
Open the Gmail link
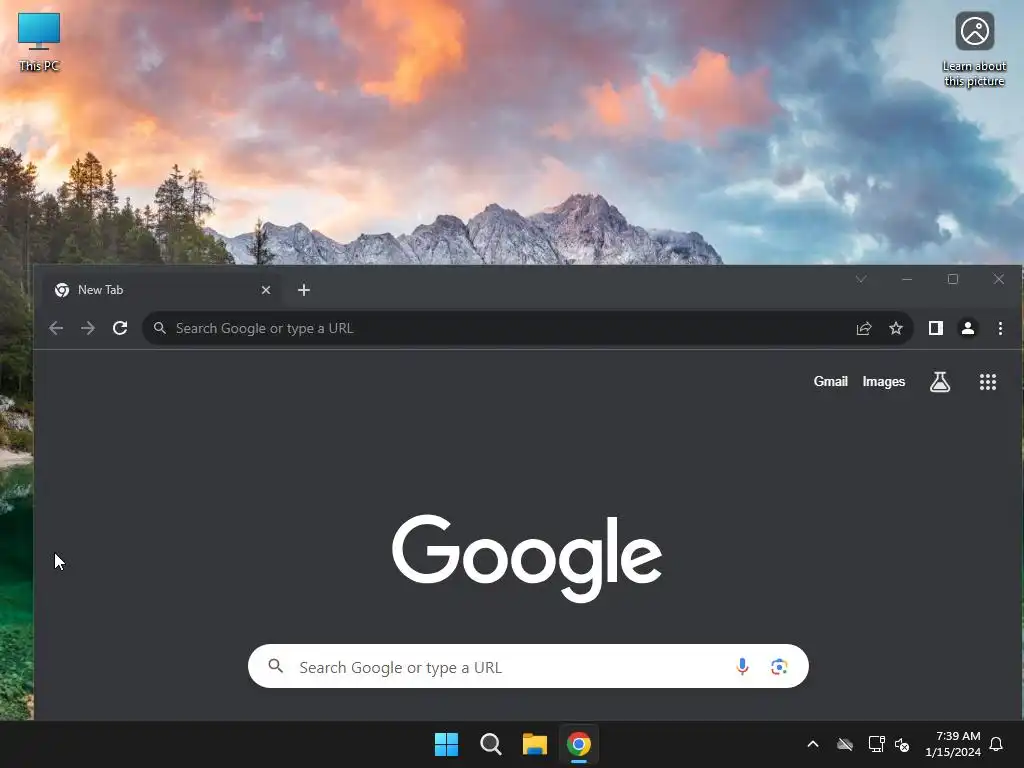tap(830, 382)
